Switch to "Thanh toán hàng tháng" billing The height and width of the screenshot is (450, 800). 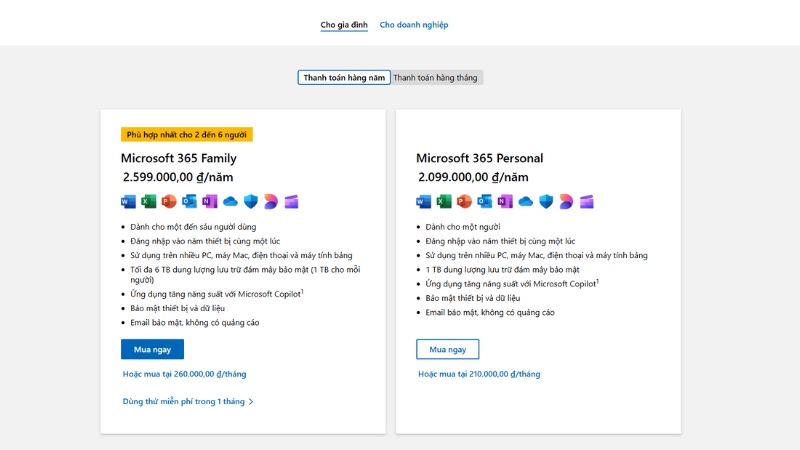pyautogui.click(x=436, y=77)
